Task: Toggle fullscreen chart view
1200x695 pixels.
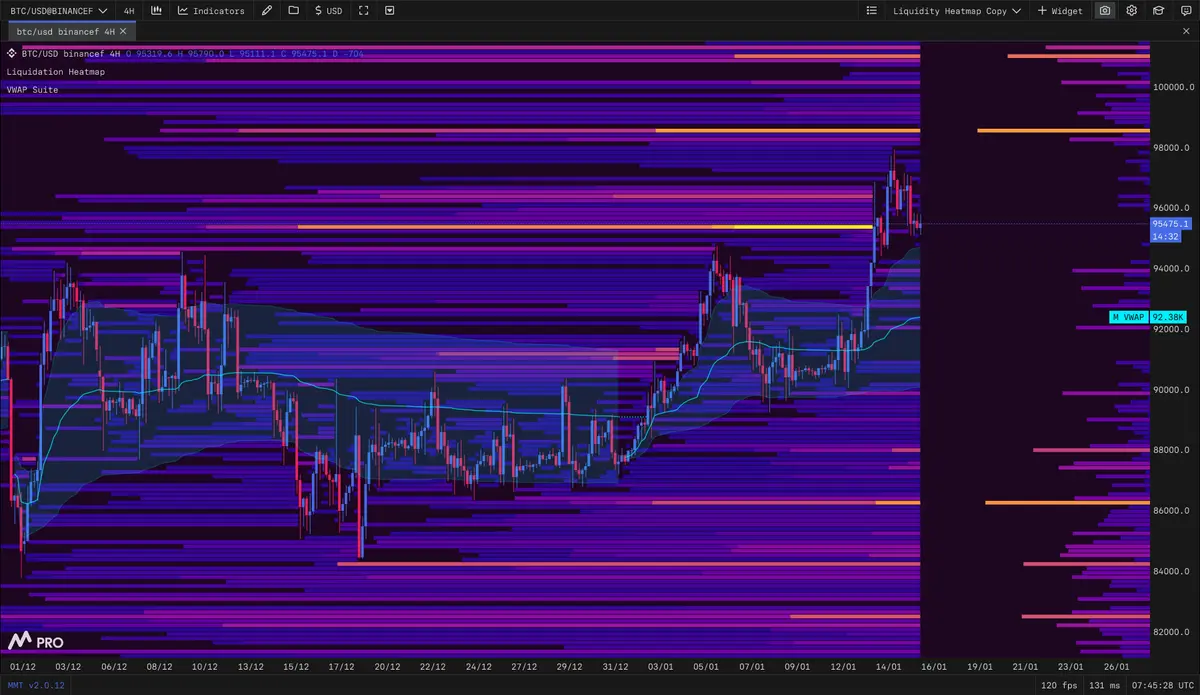Action: [x=363, y=11]
